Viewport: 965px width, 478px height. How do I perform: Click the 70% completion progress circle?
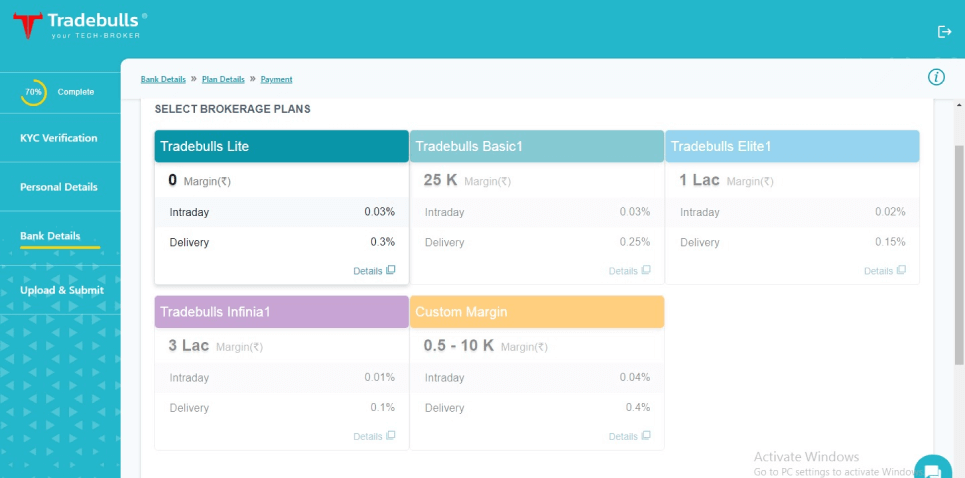pyautogui.click(x=34, y=92)
